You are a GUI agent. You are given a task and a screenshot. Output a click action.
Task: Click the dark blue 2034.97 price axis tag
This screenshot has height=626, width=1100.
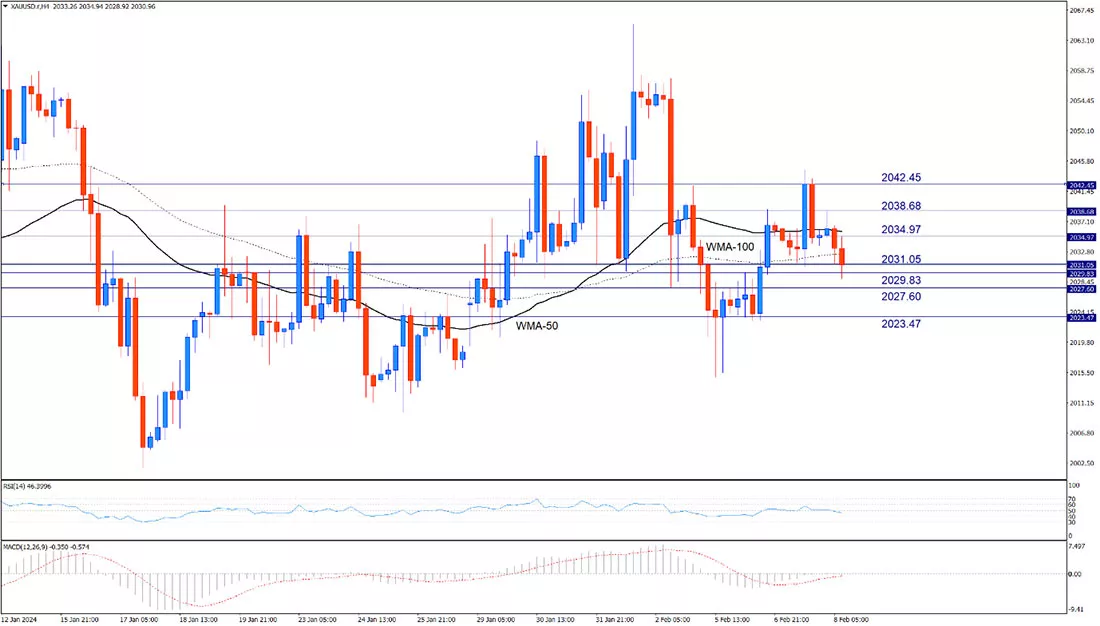click(1081, 237)
